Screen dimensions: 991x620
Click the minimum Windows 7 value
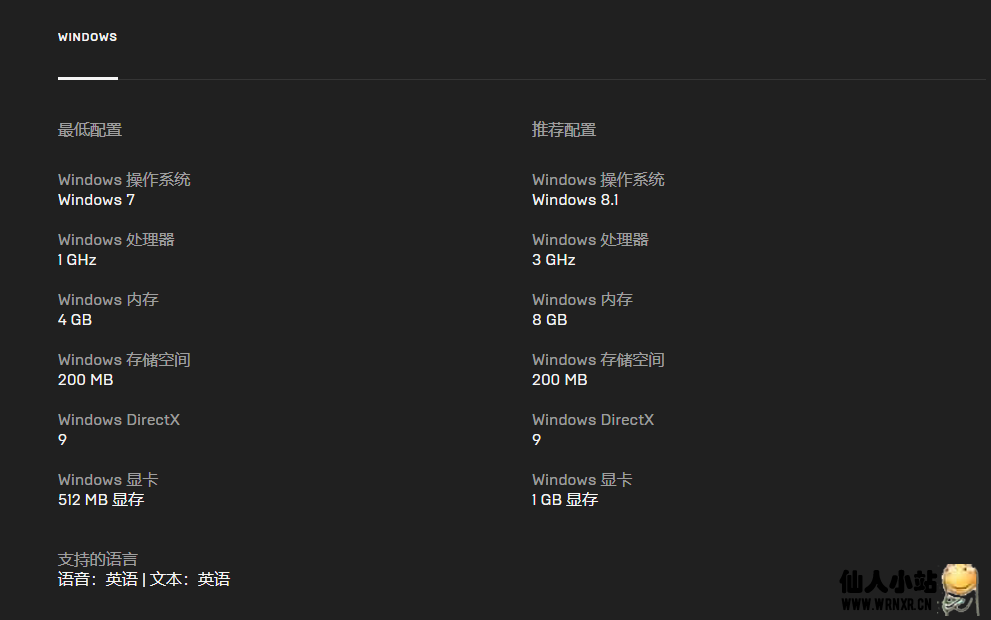tap(96, 200)
